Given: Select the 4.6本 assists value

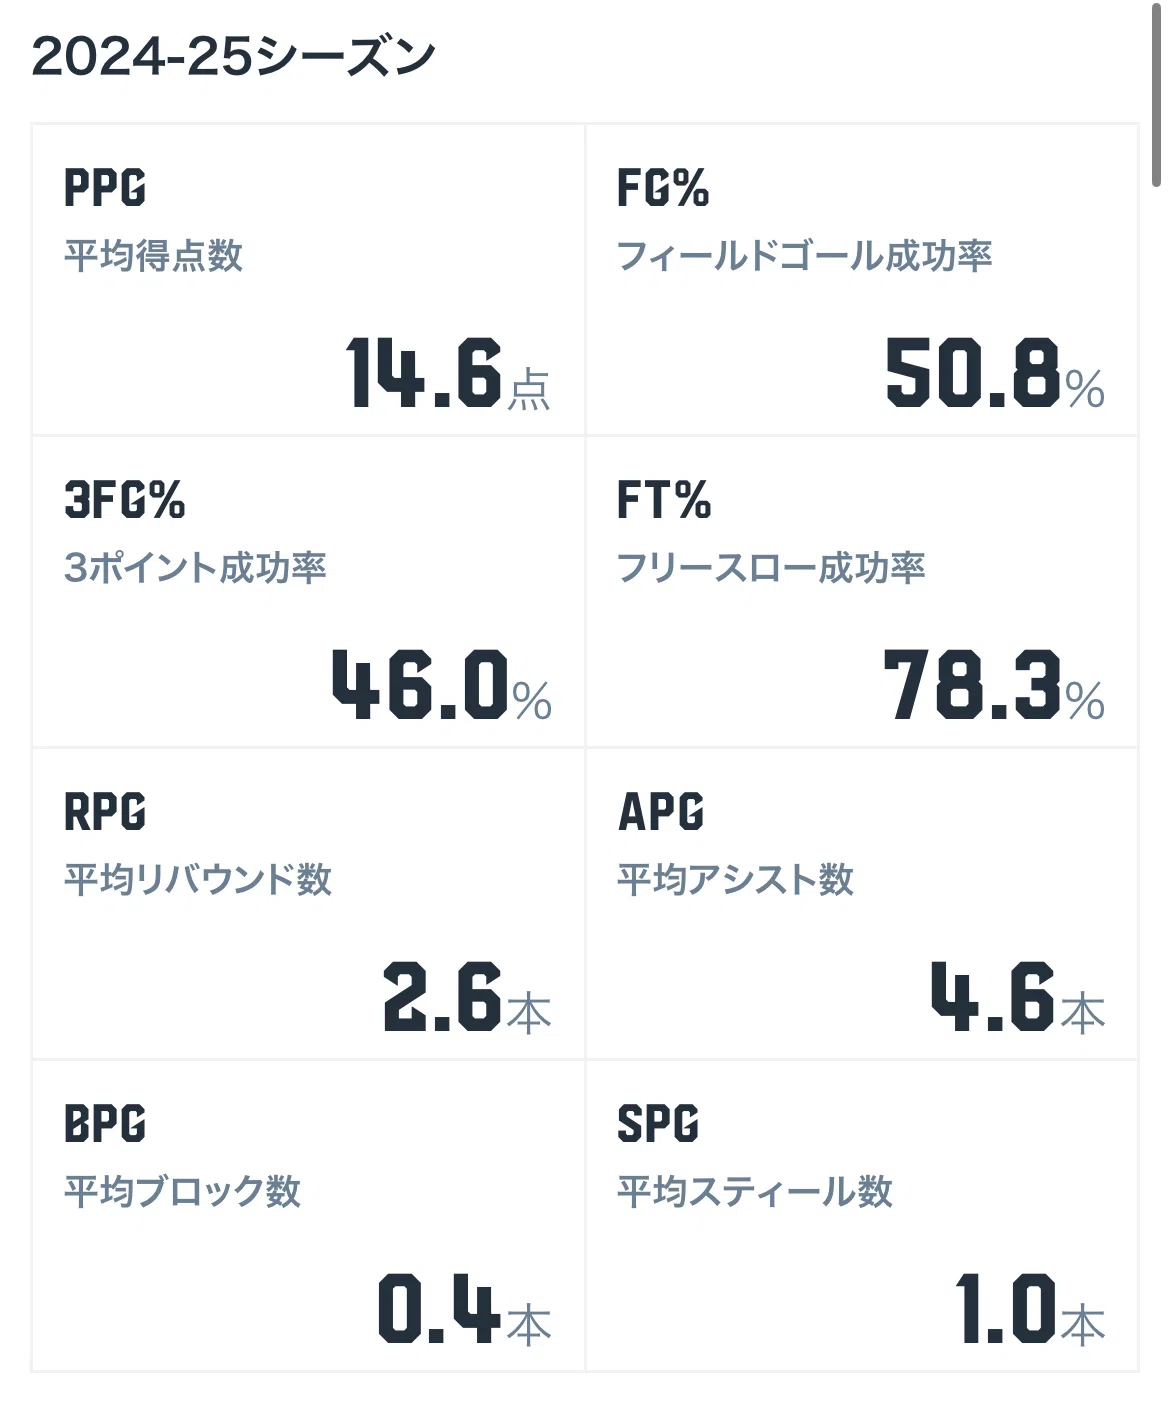Looking at the screenshot, I should pyautogui.click(x=1018, y=997).
